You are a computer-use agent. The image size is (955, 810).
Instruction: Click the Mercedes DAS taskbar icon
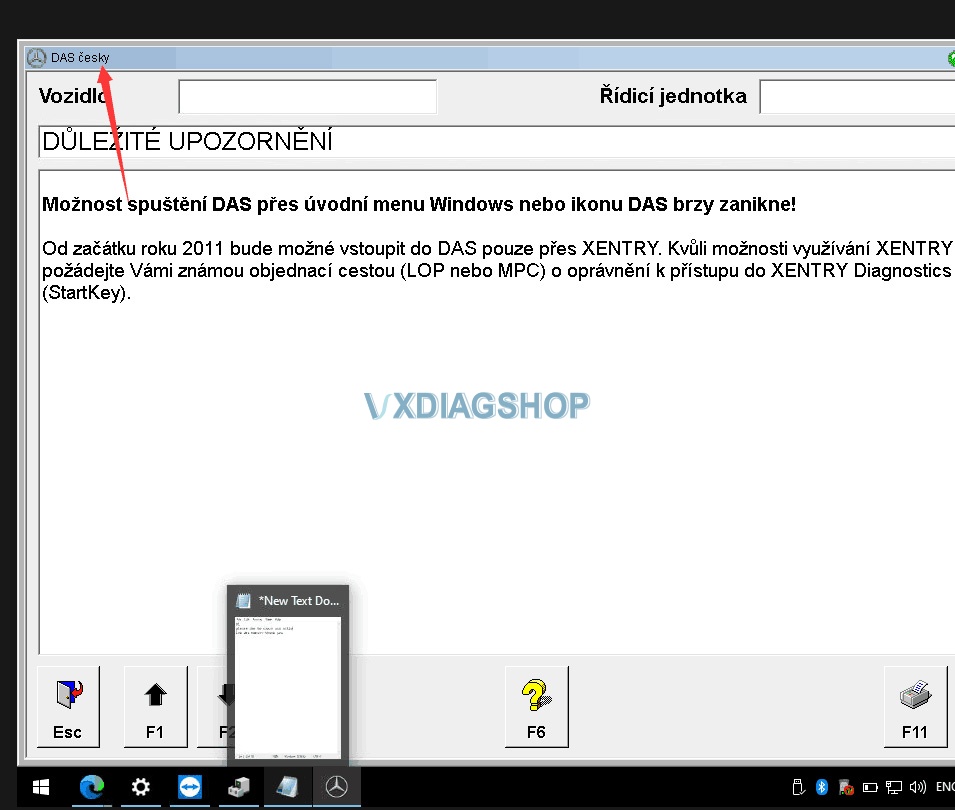tap(336, 787)
